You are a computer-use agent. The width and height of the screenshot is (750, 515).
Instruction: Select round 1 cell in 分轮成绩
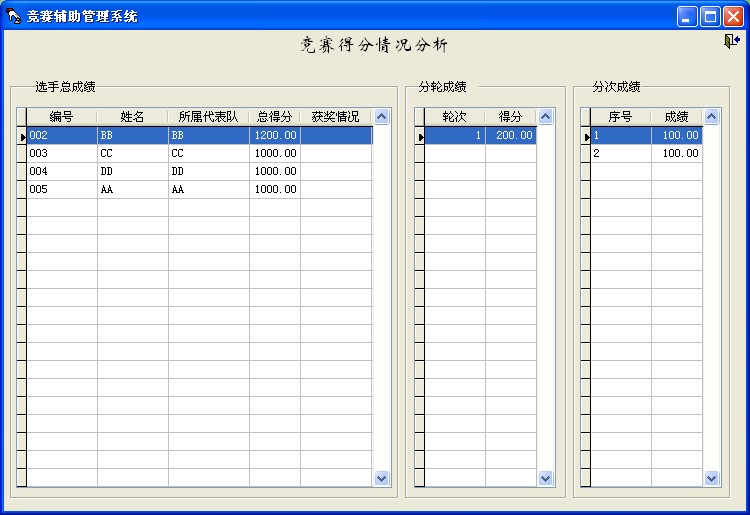[x=455, y=135]
